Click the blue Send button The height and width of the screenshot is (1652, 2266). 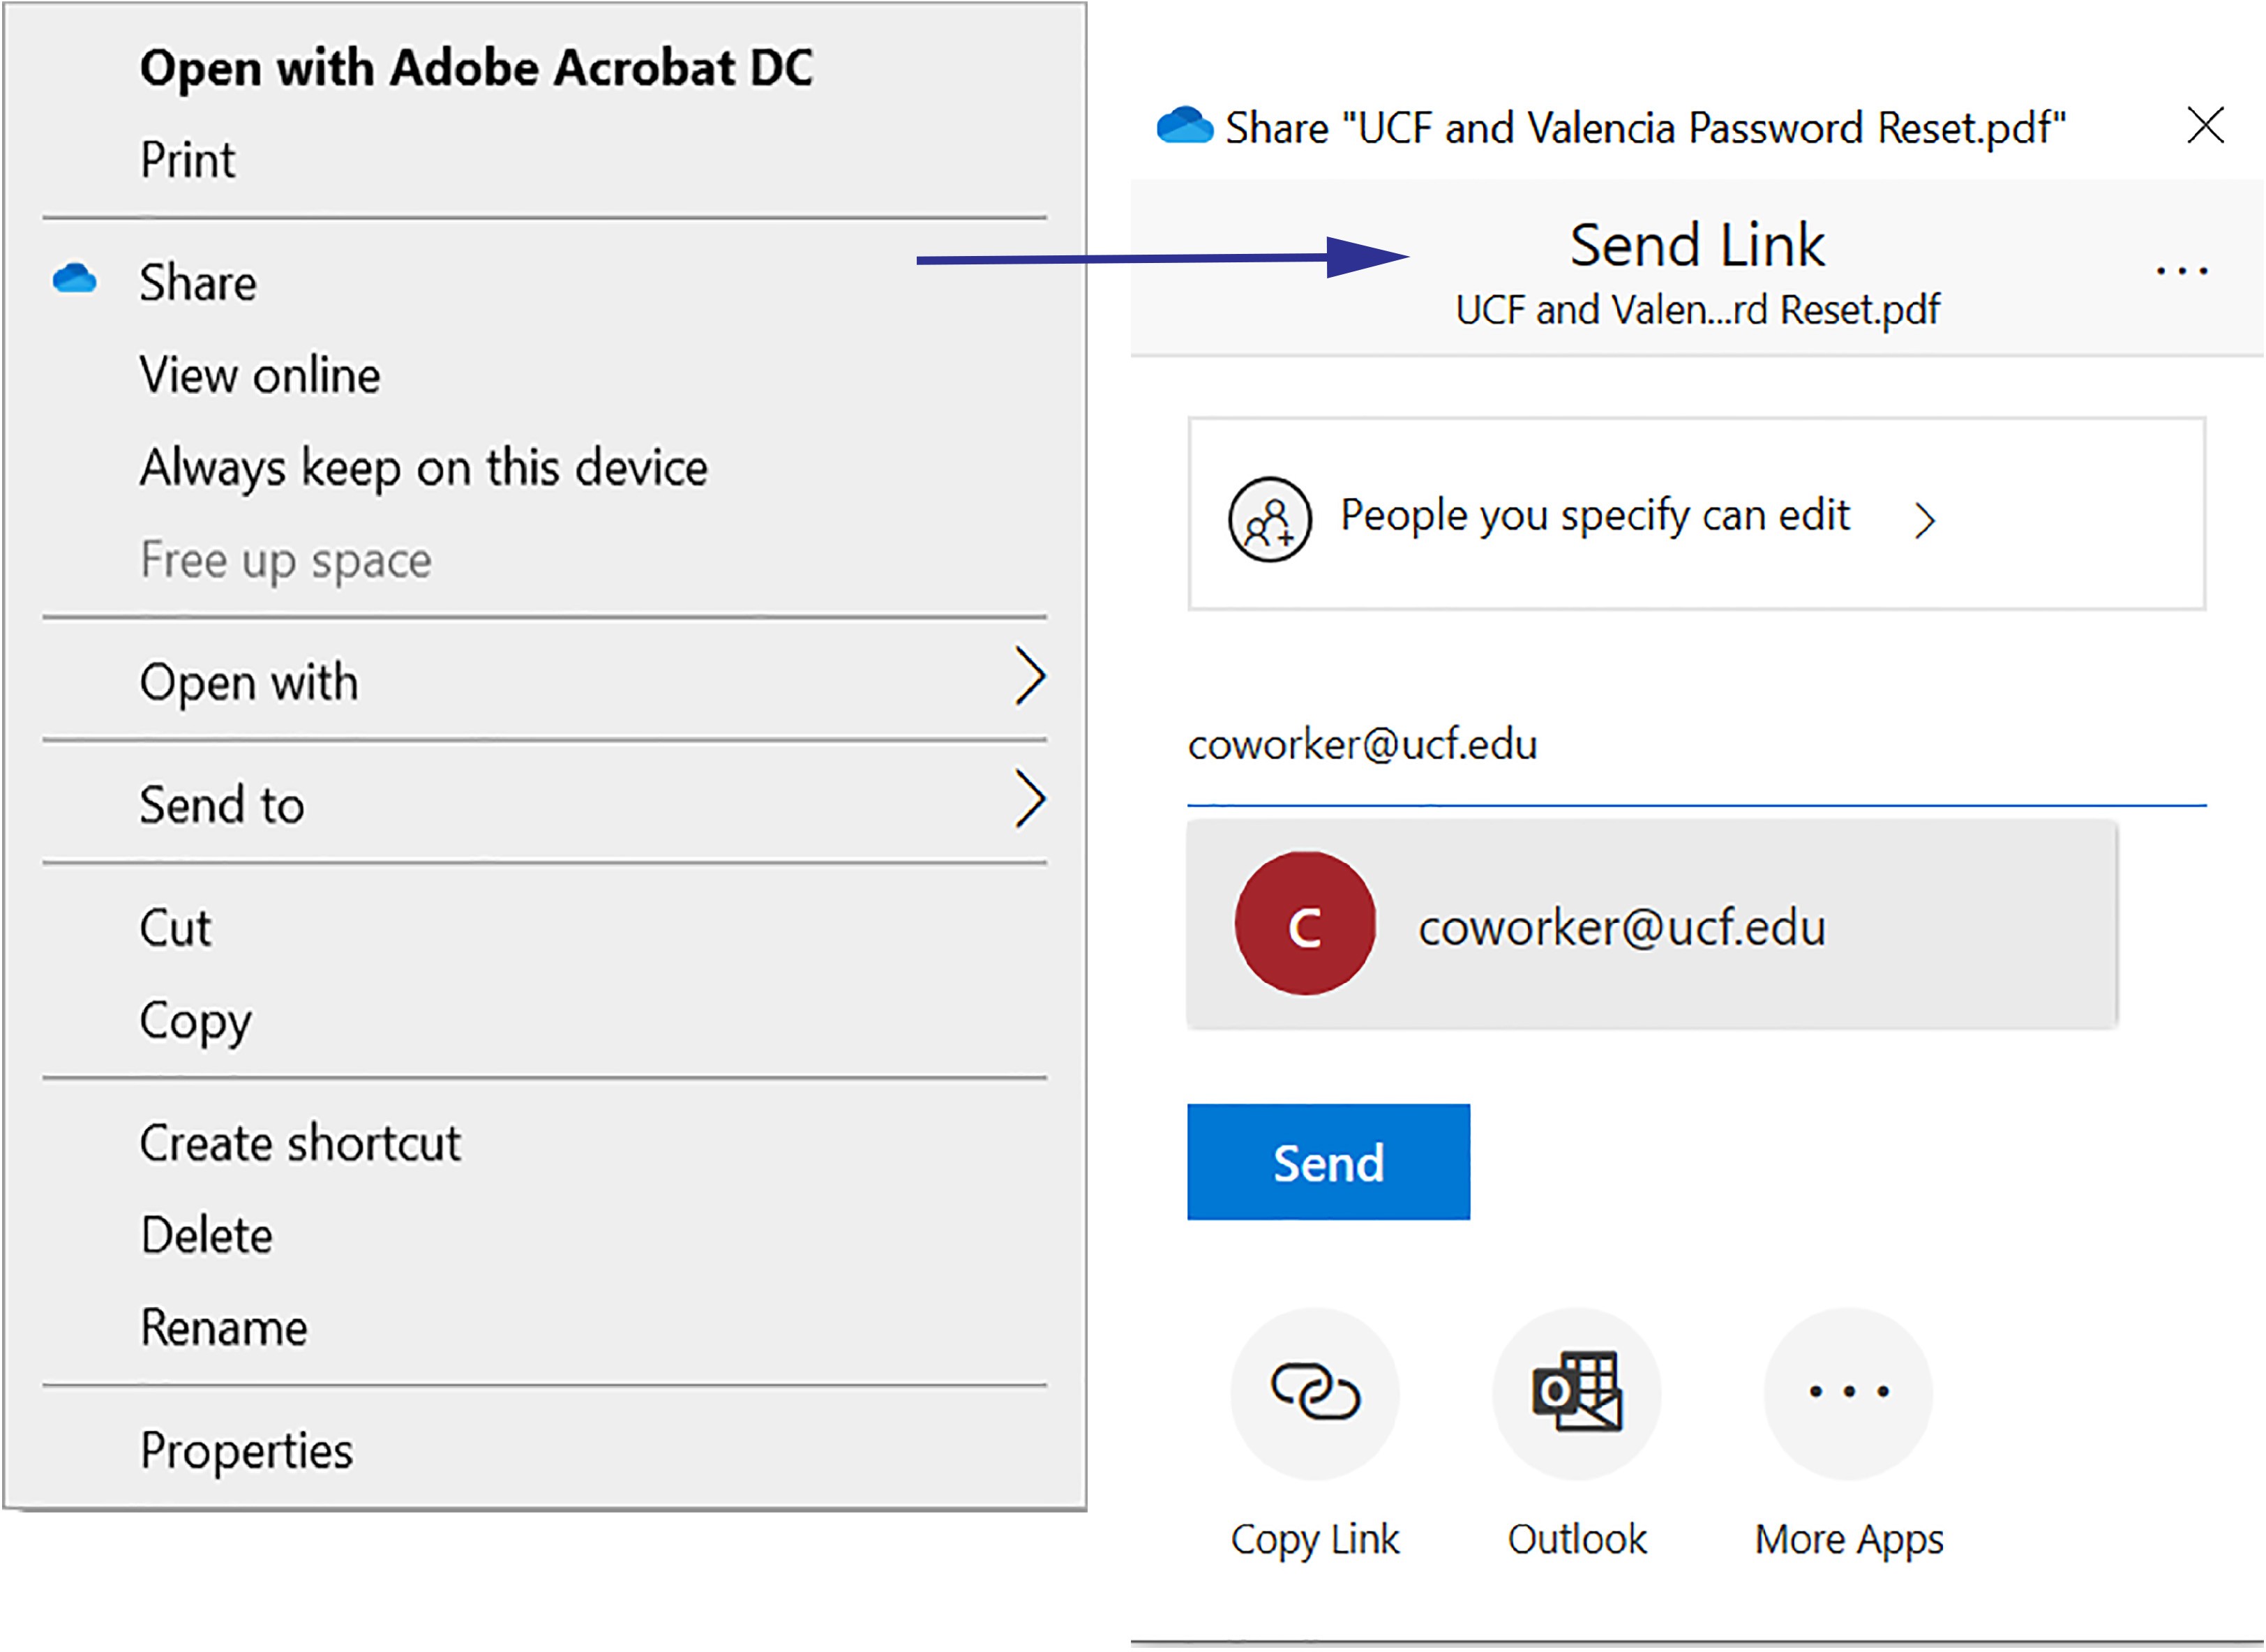pos(1329,1163)
